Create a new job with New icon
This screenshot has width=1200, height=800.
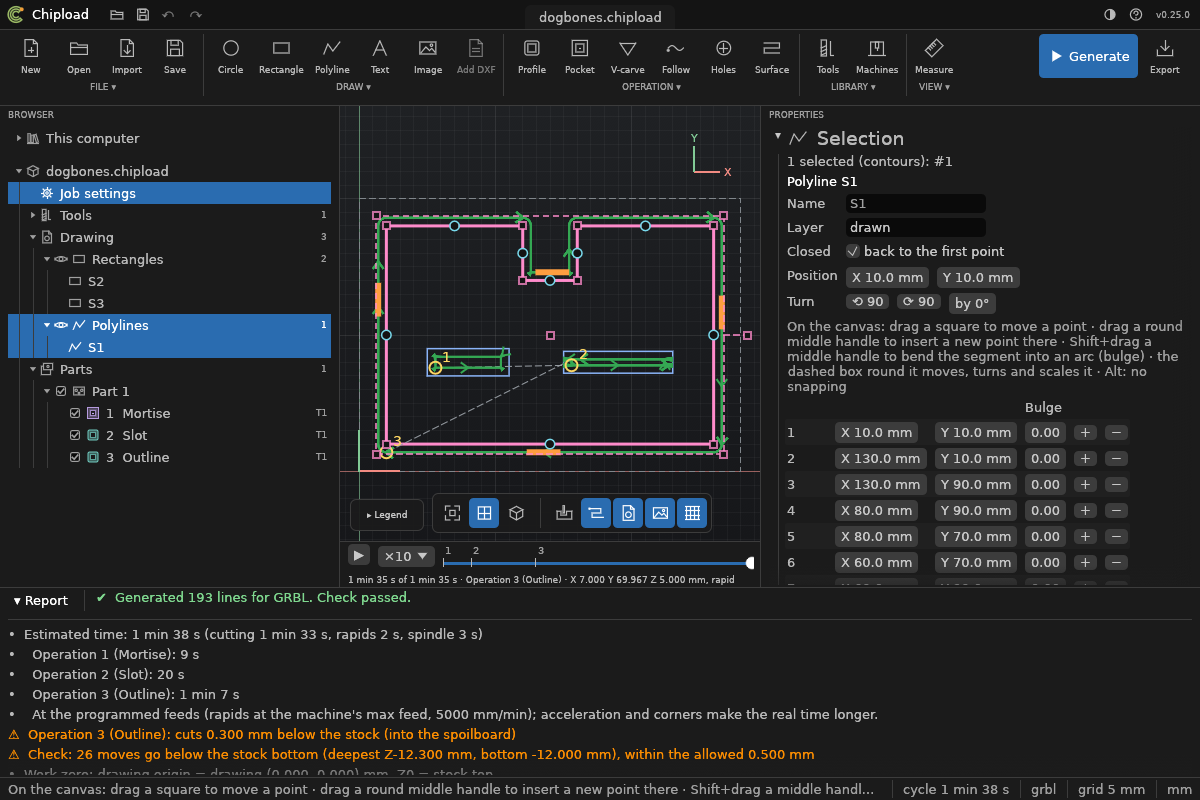pyautogui.click(x=31, y=56)
